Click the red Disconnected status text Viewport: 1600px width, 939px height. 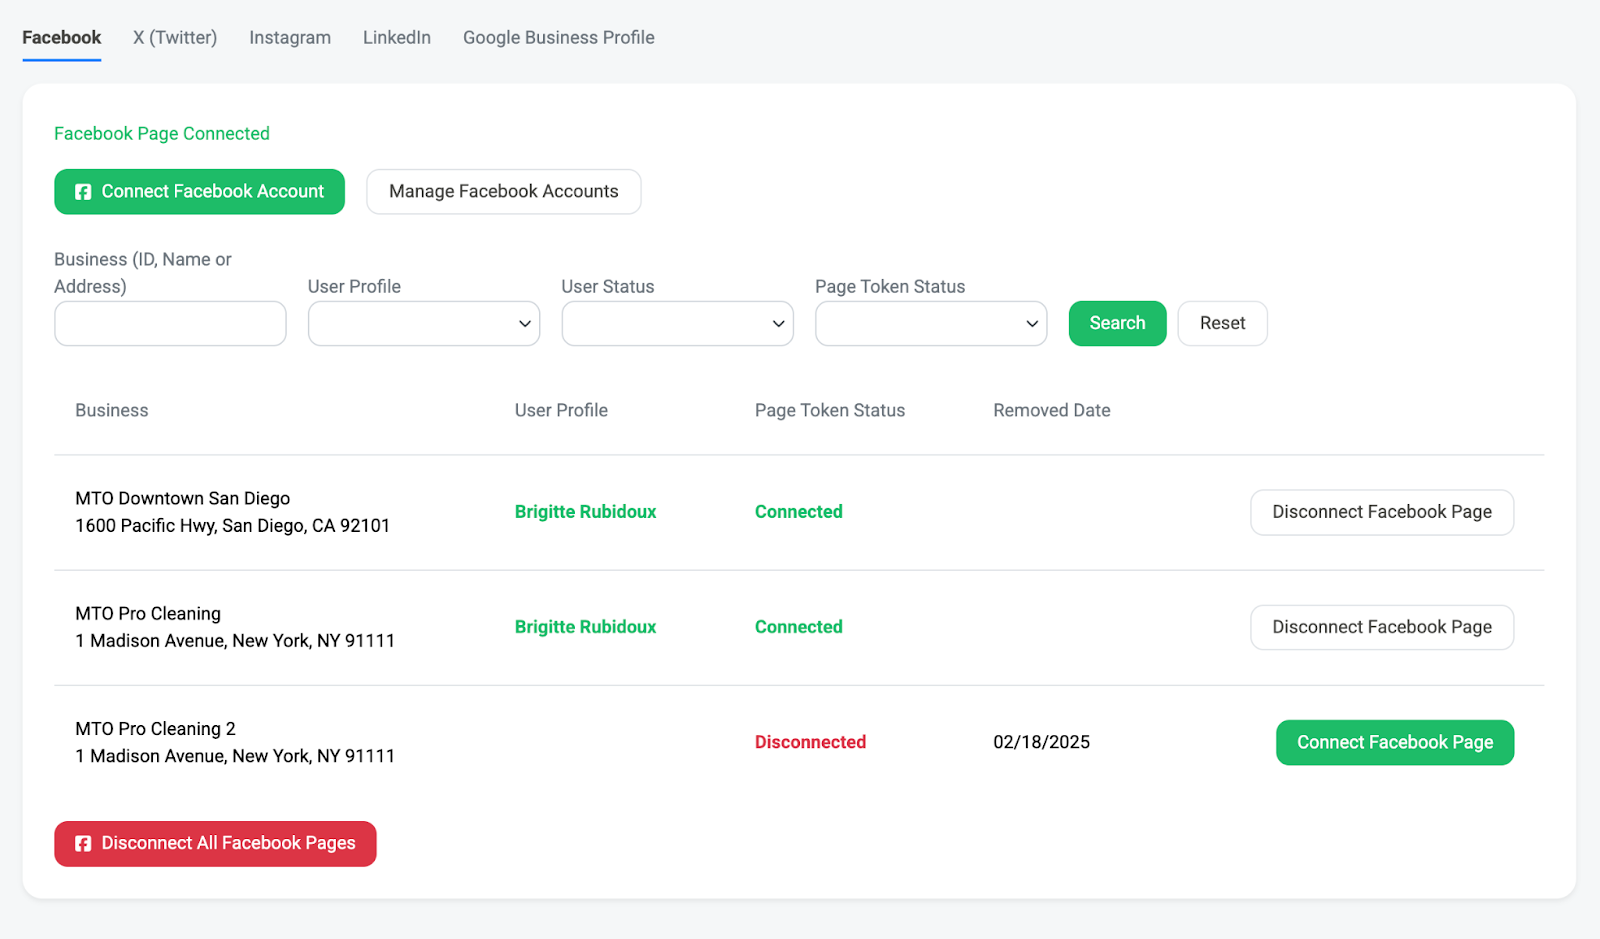click(810, 742)
